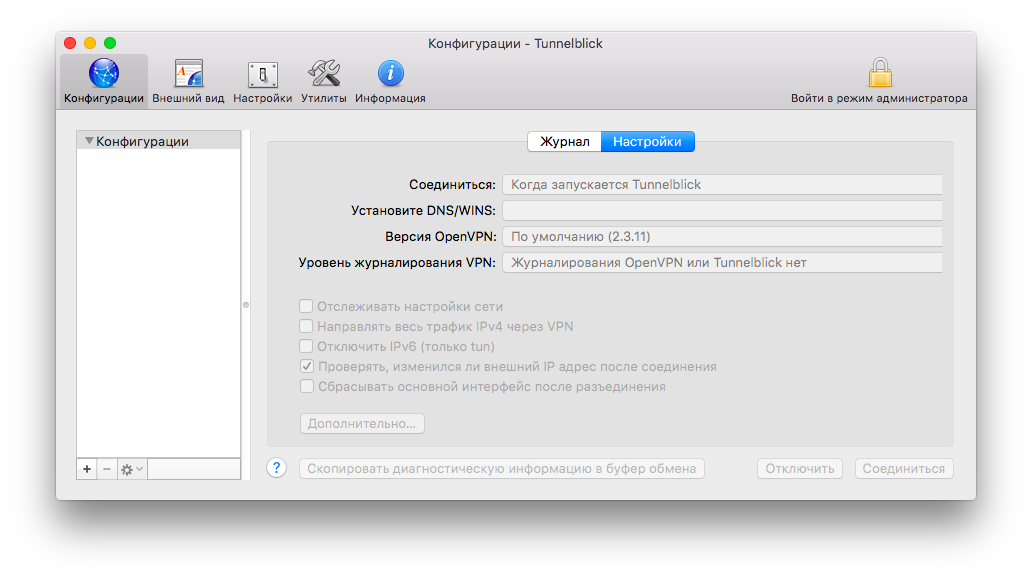The width and height of the screenshot is (1032, 580).
Task: Open the Установите DNS/WINS dropdown
Action: click(722, 211)
